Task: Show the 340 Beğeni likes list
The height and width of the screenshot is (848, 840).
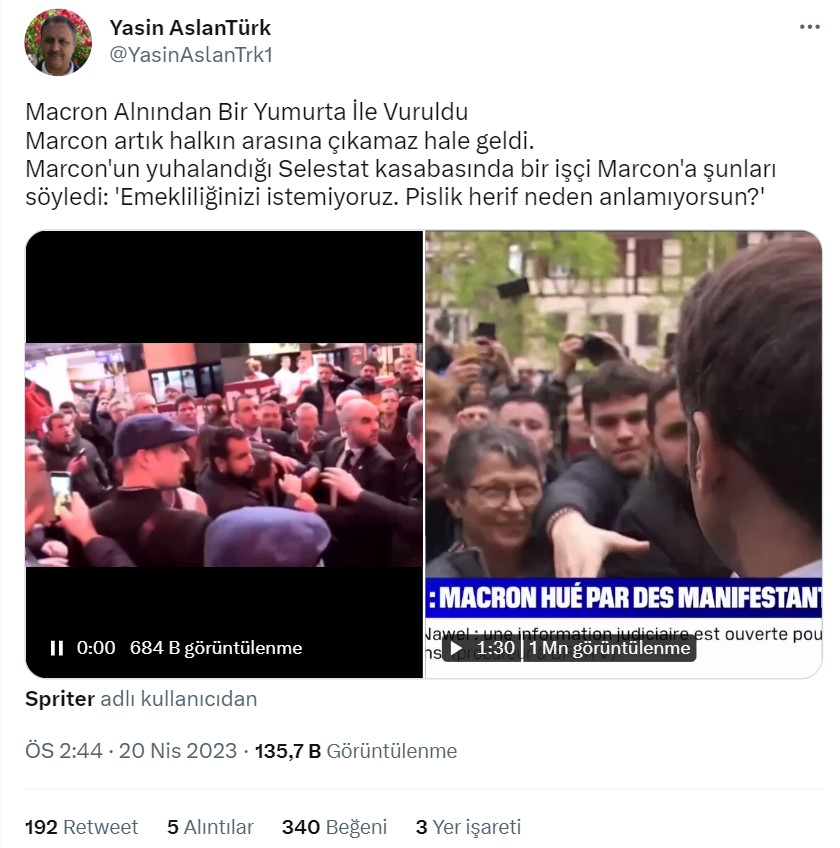Action: pos(334,827)
